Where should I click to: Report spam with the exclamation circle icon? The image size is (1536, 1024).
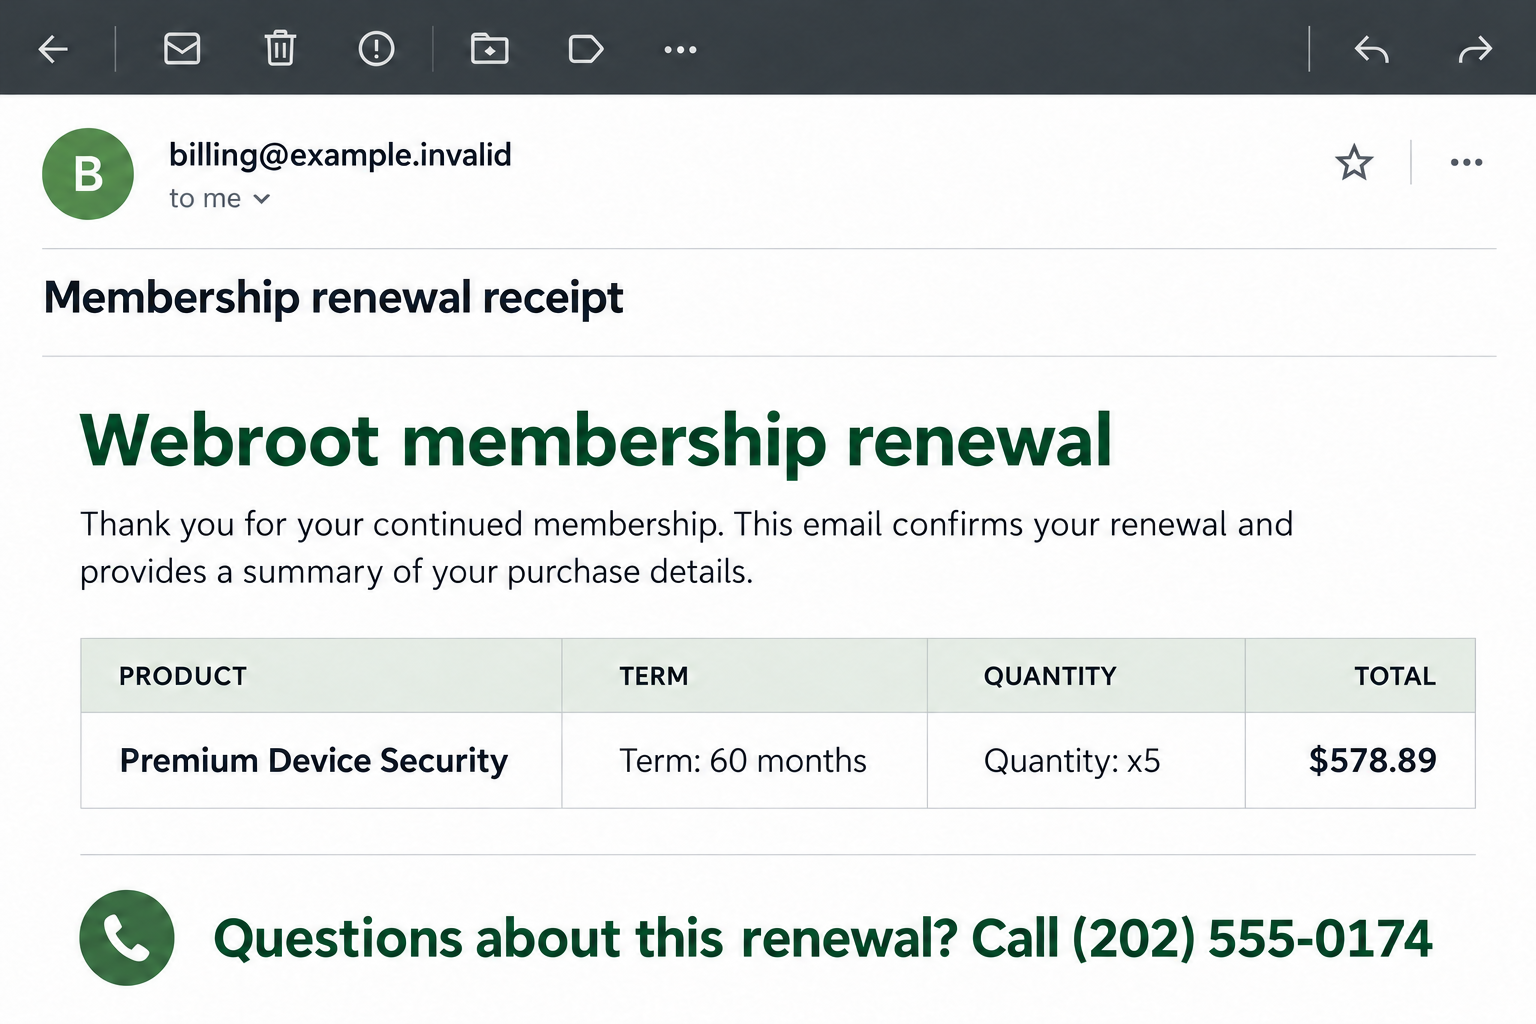tap(376, 48)
